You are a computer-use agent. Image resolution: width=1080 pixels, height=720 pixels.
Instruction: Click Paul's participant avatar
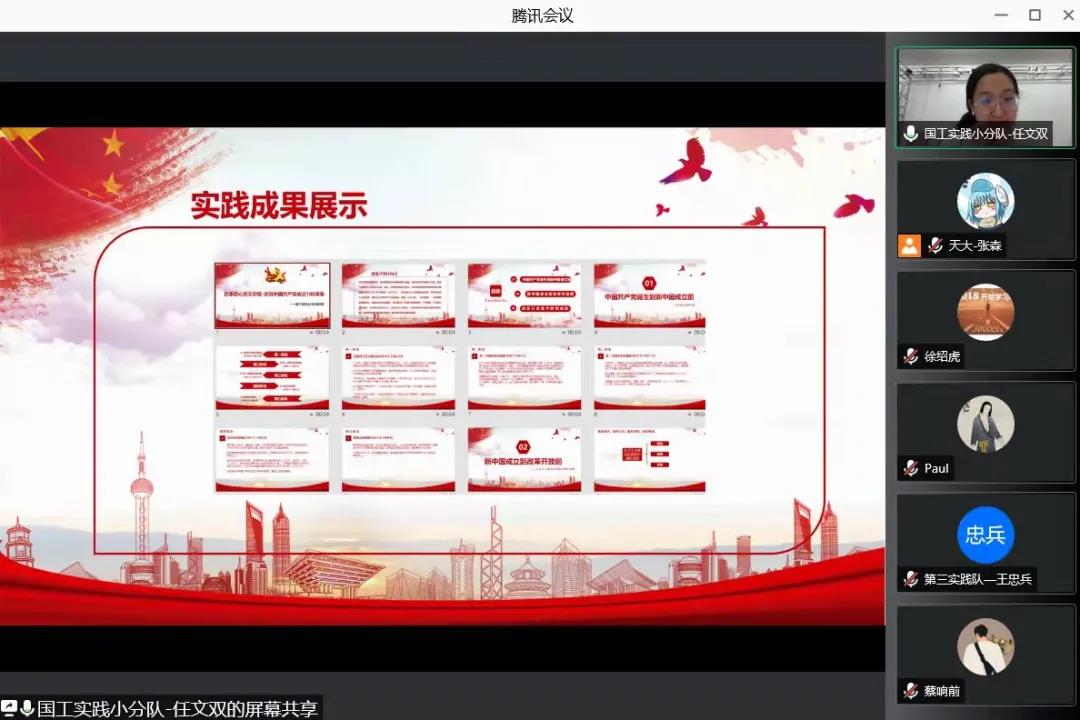[x=985, y=423]
